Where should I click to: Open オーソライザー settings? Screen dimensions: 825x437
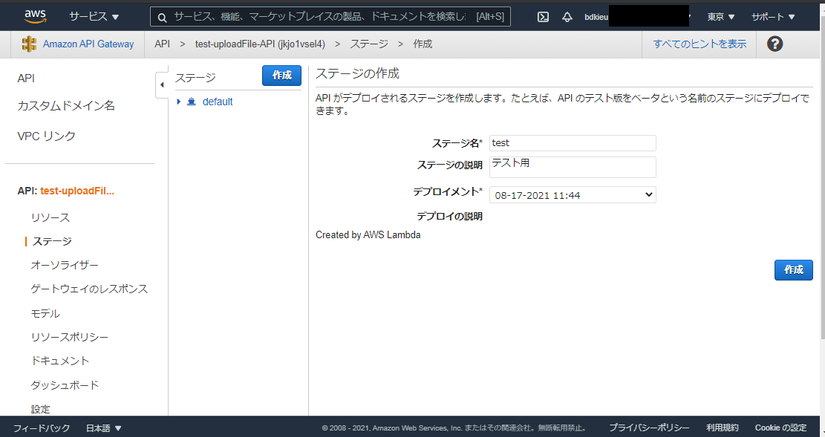click(x=64, y=265)
